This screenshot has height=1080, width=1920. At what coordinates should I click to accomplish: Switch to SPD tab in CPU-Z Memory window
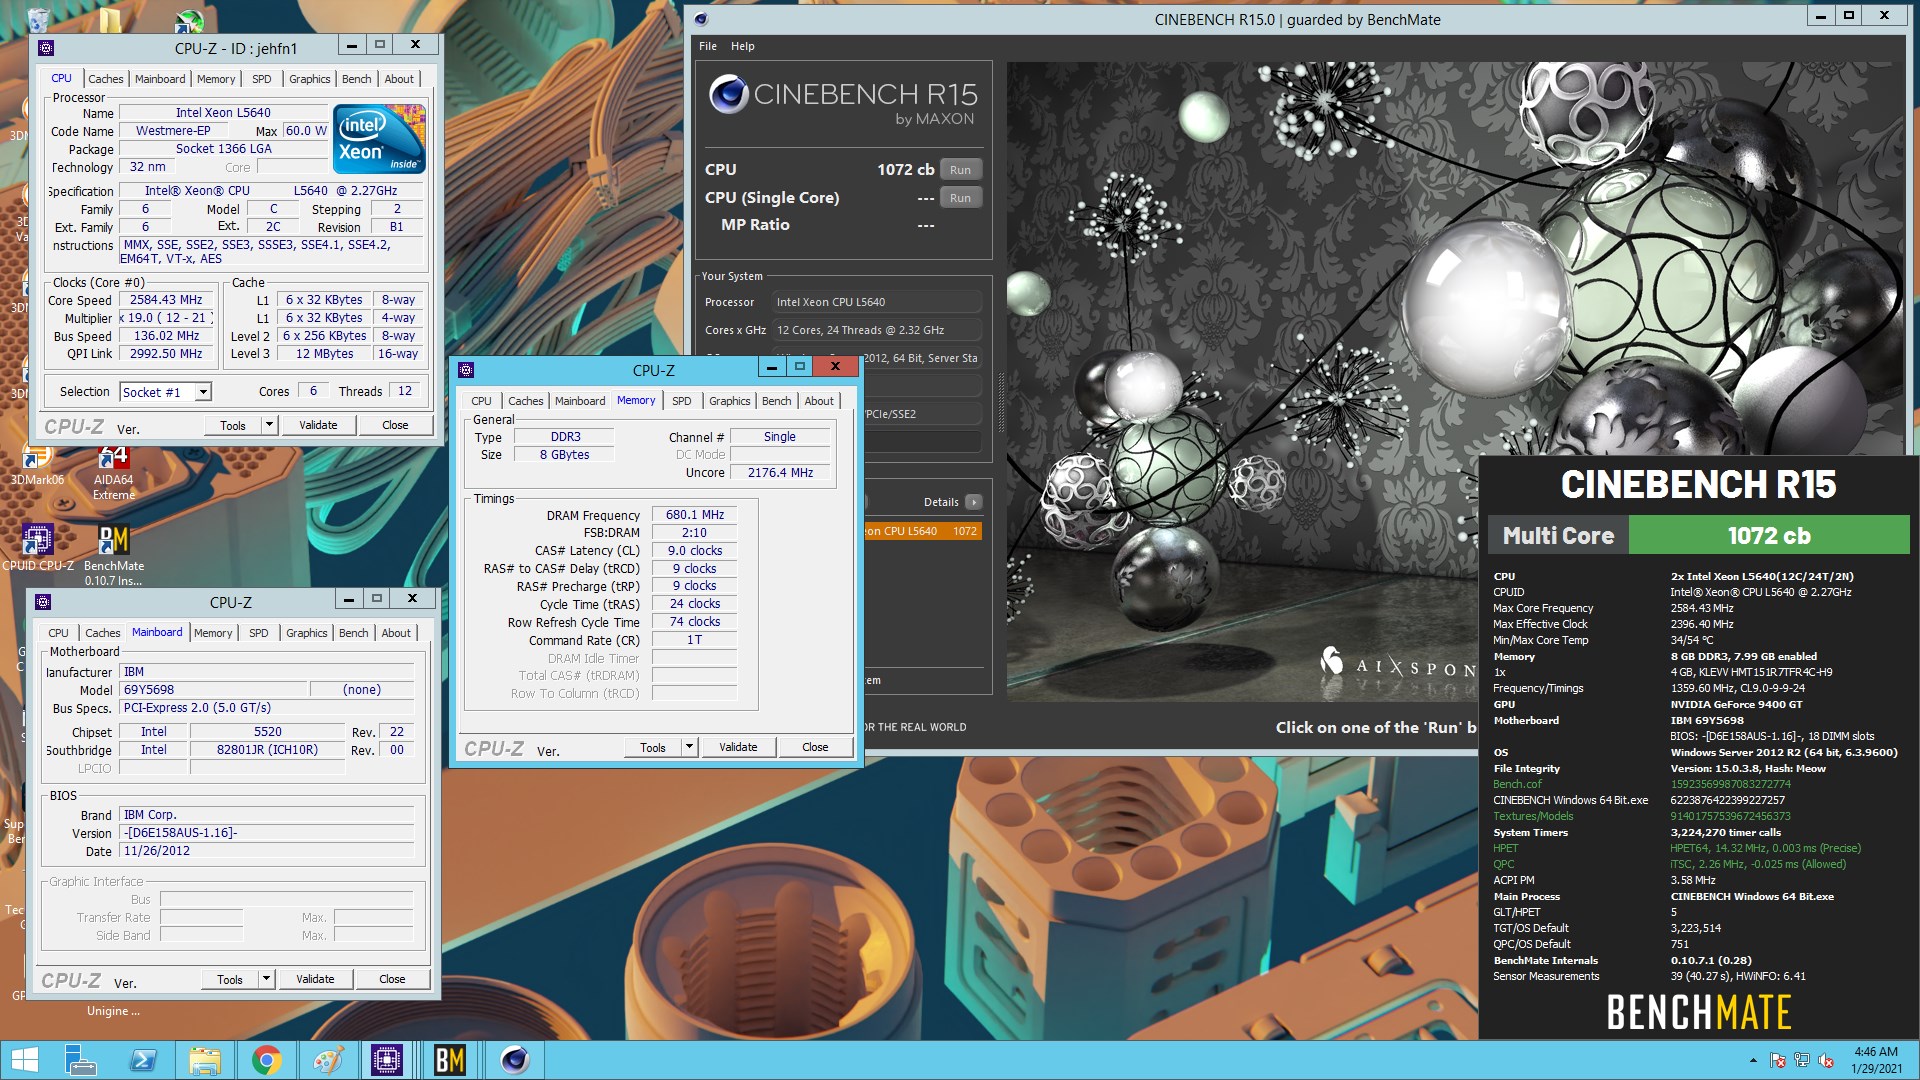[681, 401]
